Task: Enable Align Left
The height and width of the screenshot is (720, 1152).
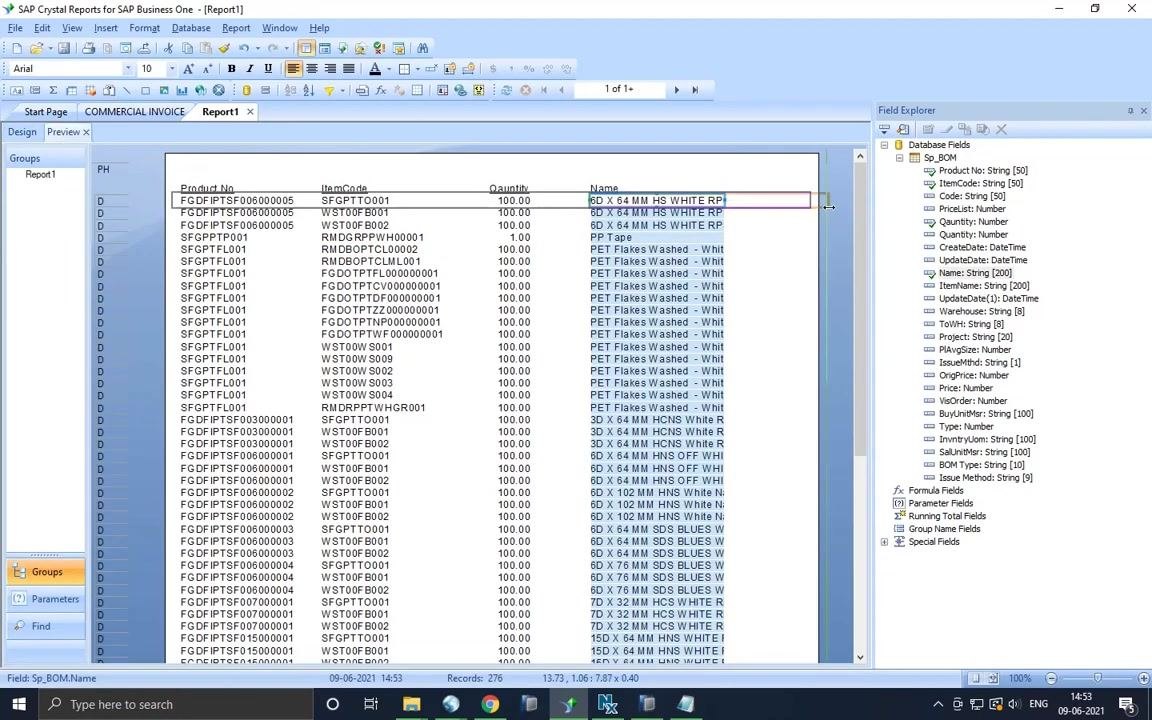Action: pyautogui.click(x=293, y=69)
